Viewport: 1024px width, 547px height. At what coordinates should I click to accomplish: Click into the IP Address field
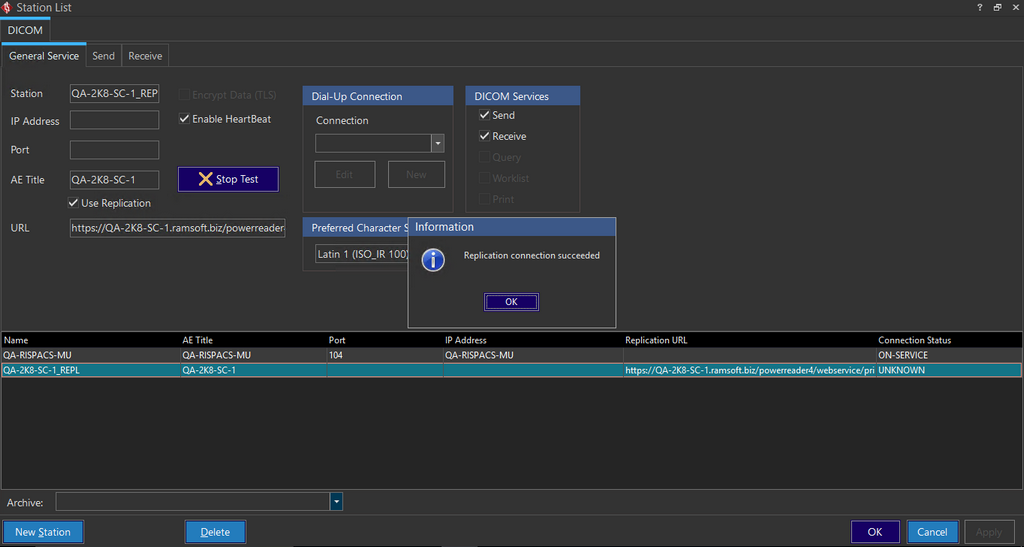click(114, 121)
